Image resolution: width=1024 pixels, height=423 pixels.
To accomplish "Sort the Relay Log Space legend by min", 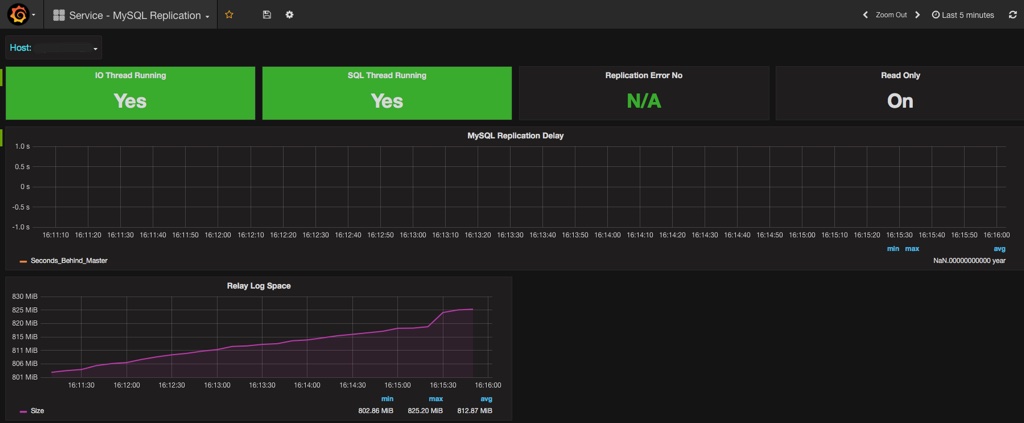I will (387, 399).
